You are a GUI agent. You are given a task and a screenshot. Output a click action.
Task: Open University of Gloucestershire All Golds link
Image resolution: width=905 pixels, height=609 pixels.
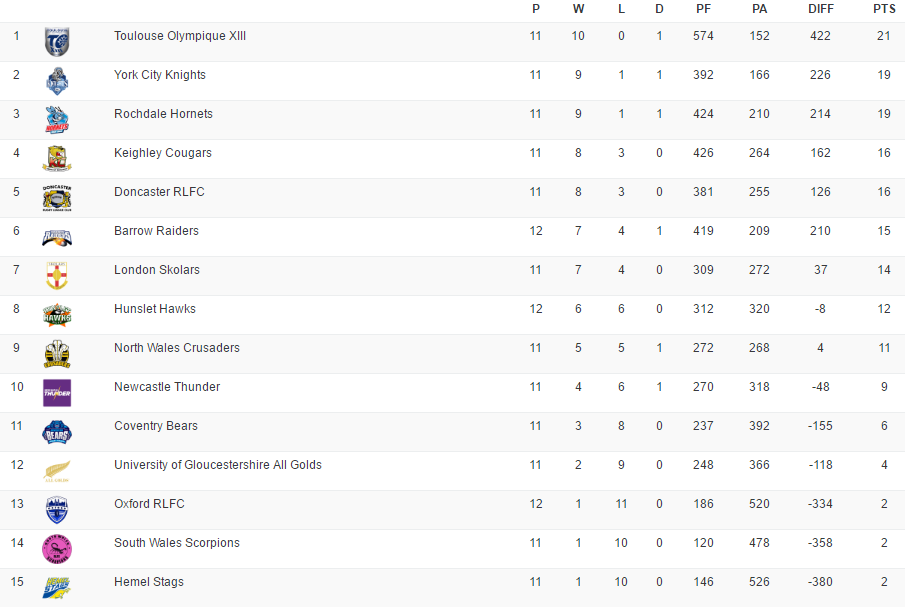(x=218, y=465)
